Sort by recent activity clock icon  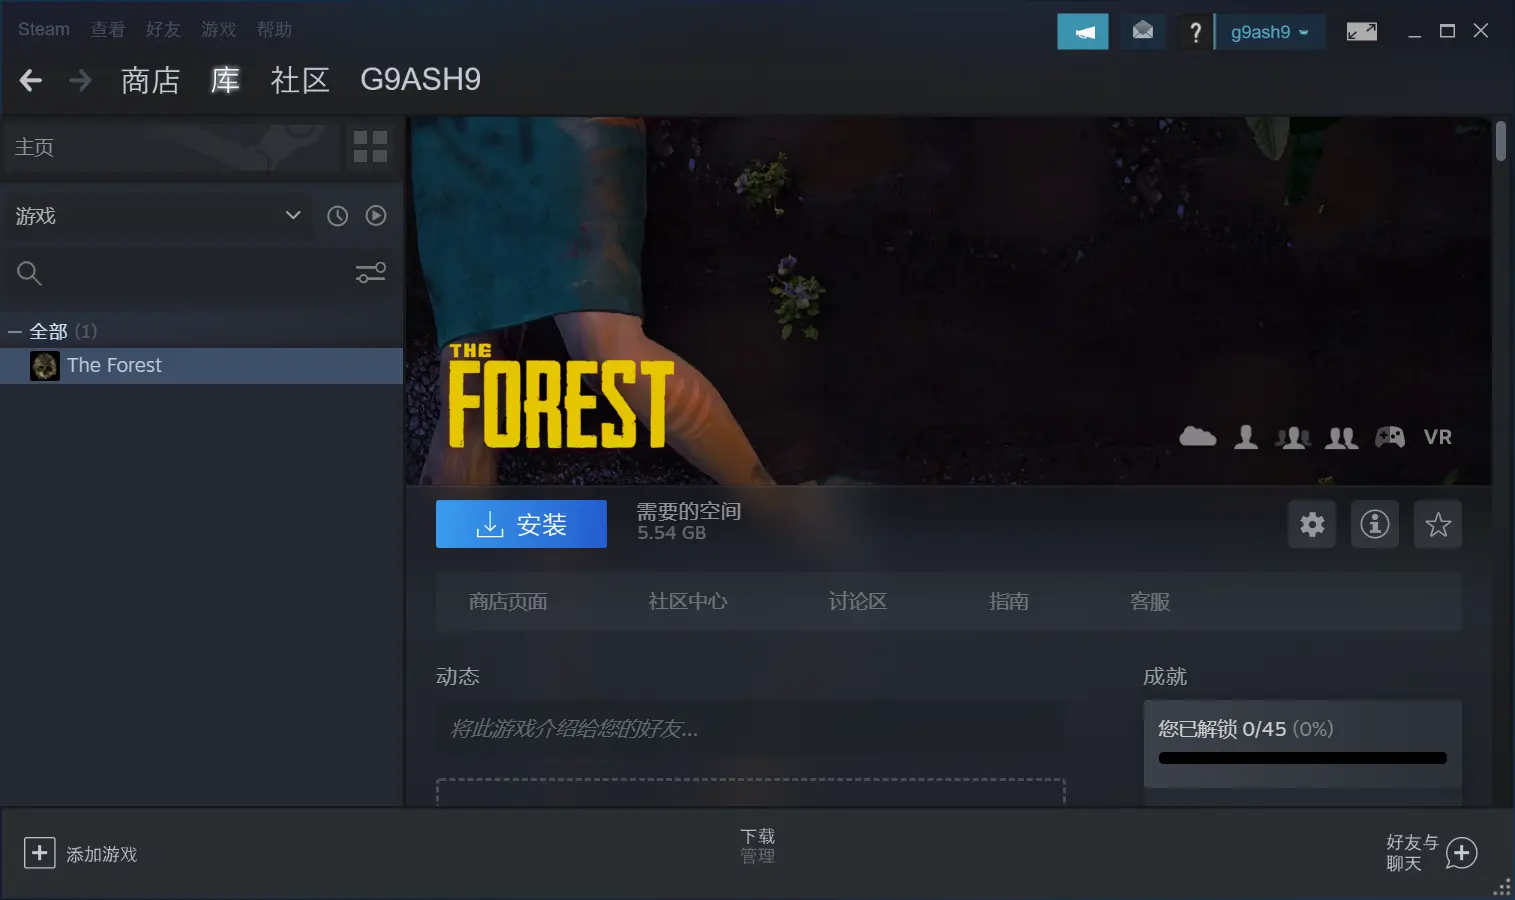338,216
